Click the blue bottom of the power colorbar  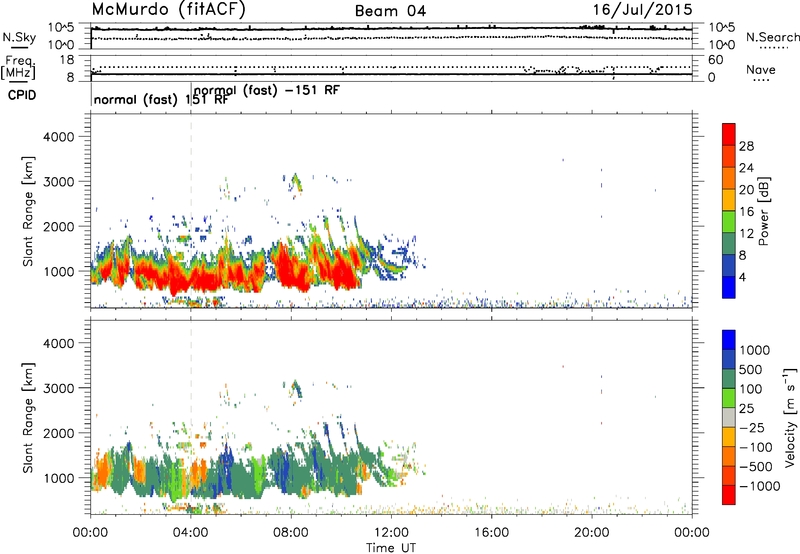click(729, 287)
